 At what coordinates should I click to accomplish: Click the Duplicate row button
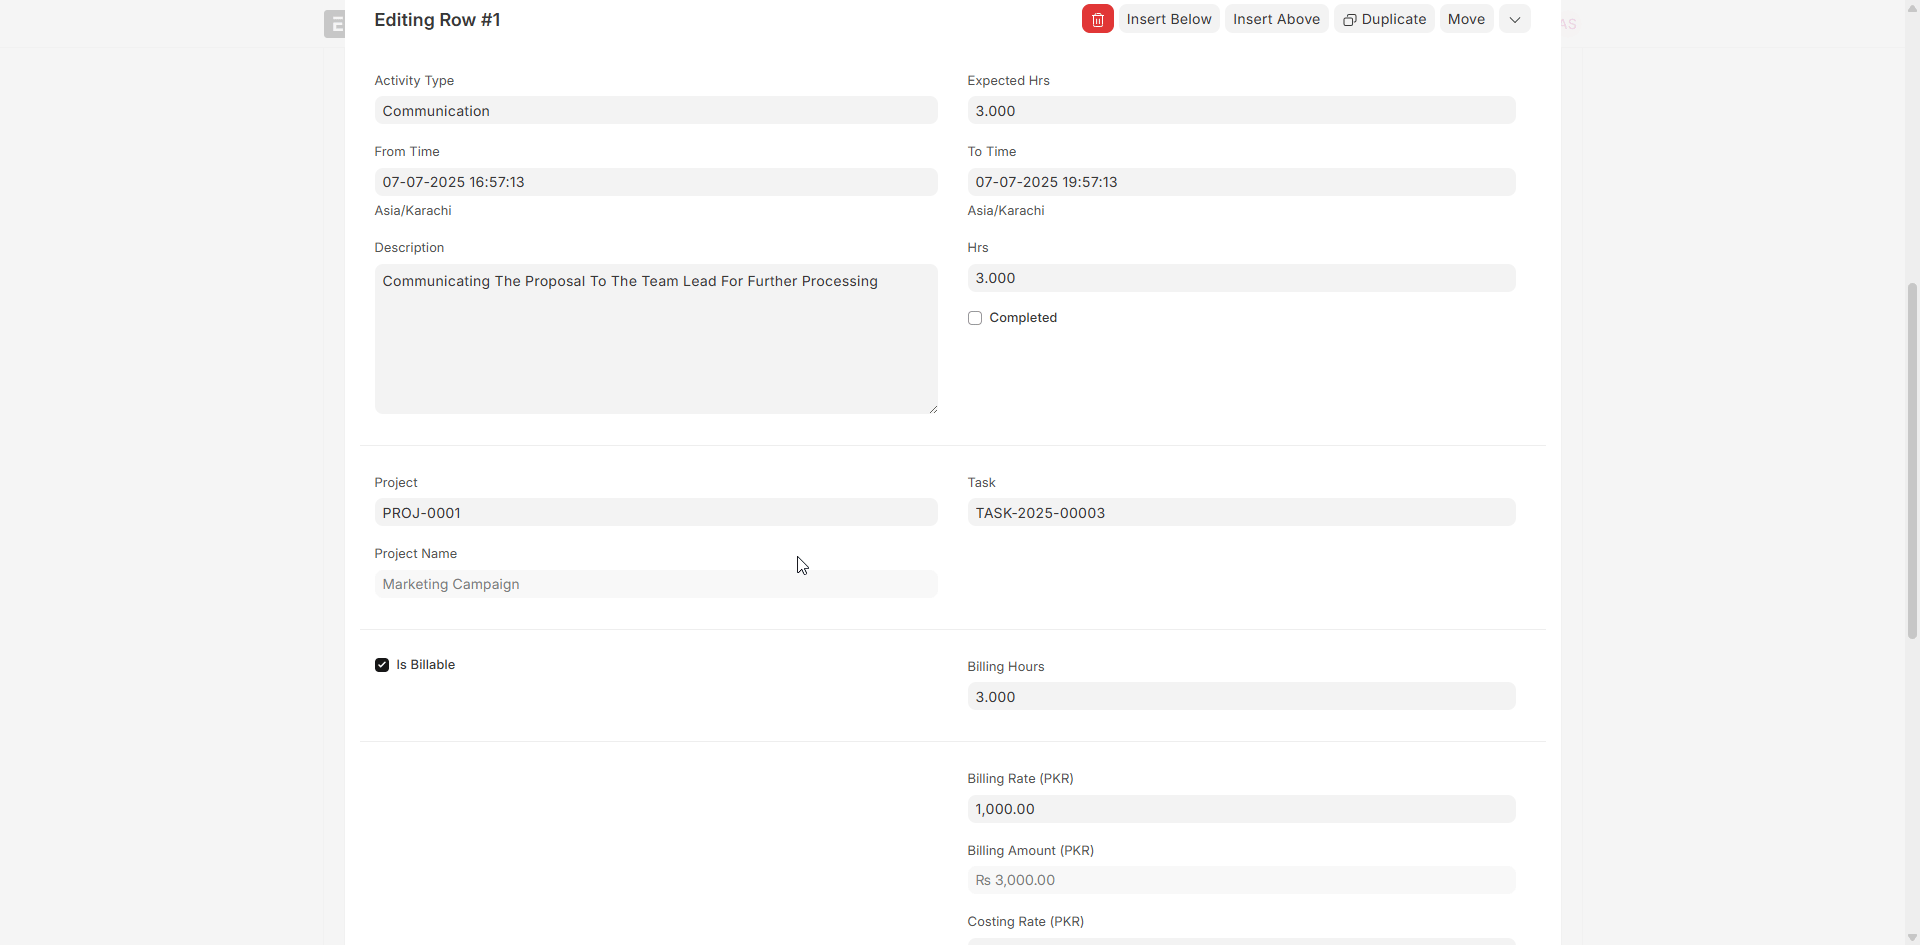click(x=1384, y=19)
